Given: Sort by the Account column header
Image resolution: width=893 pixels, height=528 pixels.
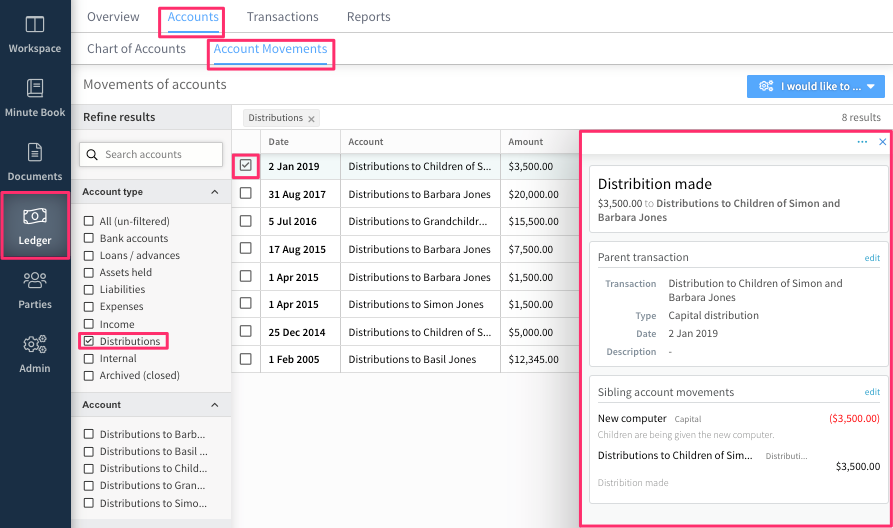Looking at the screenshot, I should click(366, 142).
